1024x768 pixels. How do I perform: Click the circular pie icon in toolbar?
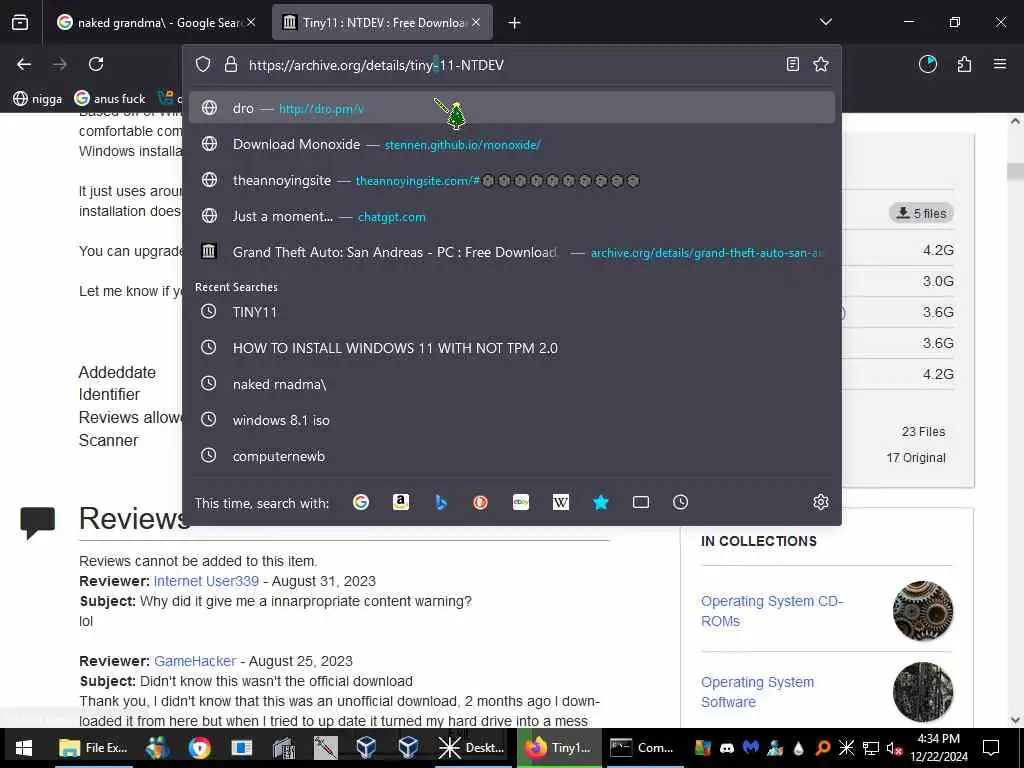(x=927, y=64)
